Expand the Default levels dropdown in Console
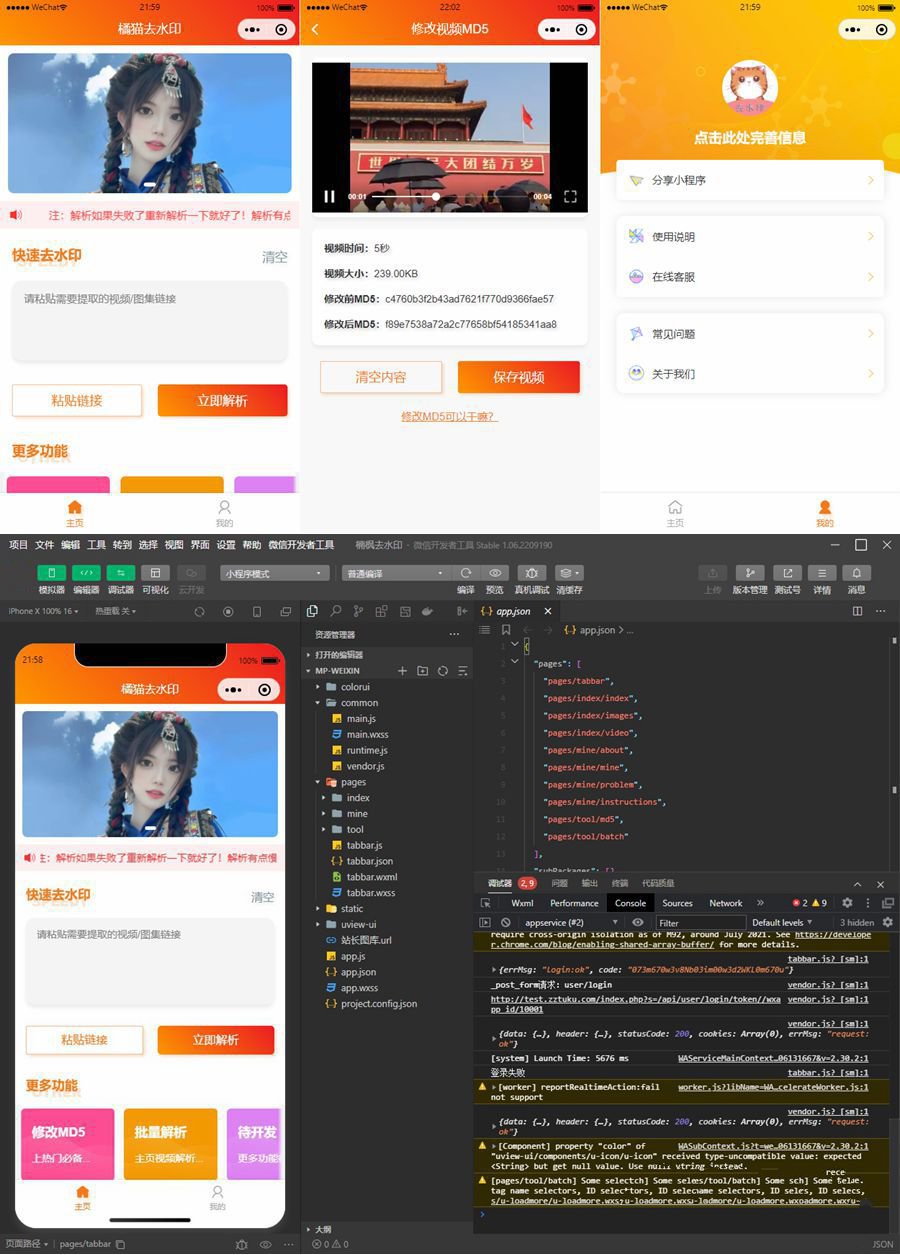900x1255 pixels. (783, 922)
